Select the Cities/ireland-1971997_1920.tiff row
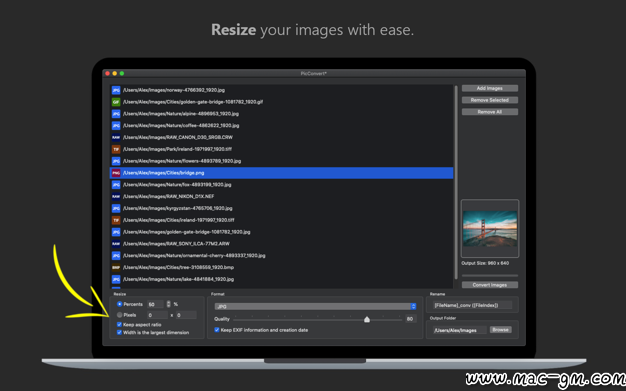This screenshot has width=626, height=391. pos(282,220)
